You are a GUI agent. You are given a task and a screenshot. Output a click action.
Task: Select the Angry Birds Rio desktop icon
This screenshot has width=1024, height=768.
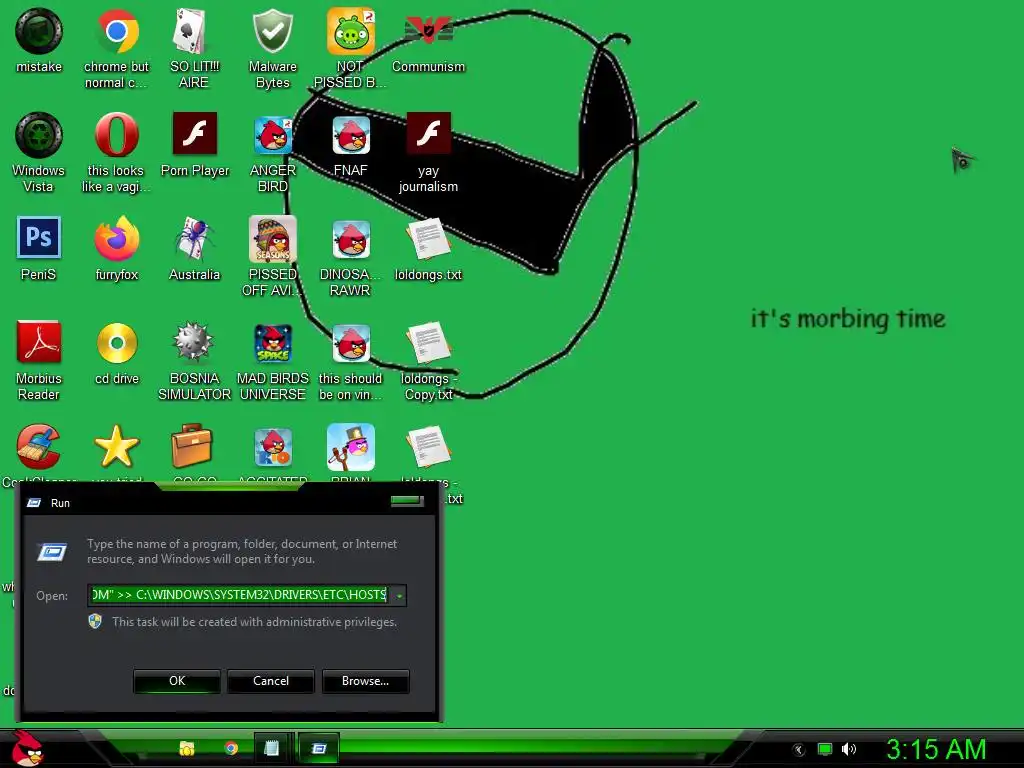[x=272, y=447]
